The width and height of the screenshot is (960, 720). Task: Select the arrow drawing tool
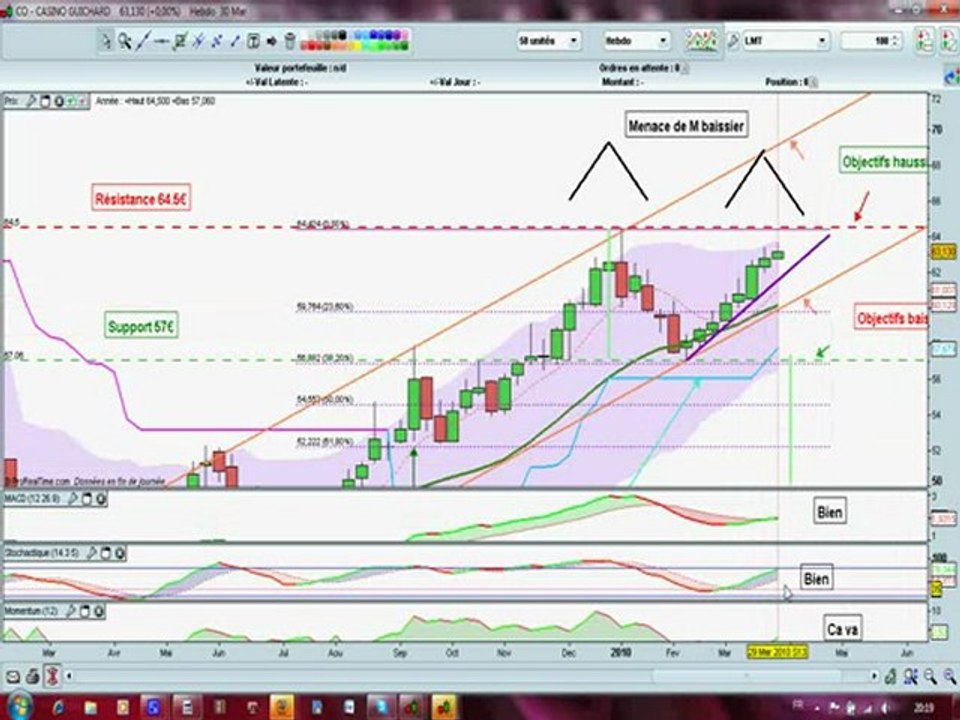271,41
